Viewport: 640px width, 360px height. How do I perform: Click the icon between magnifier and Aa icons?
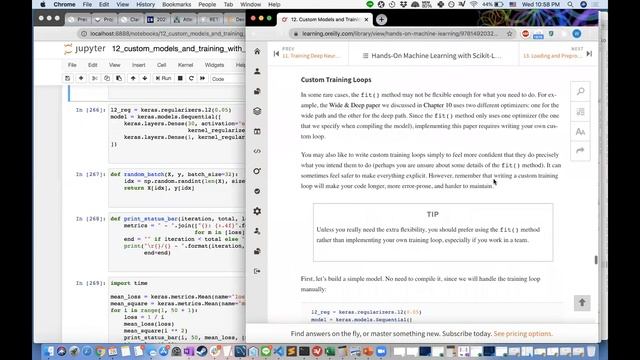click(x=580, y=111)
